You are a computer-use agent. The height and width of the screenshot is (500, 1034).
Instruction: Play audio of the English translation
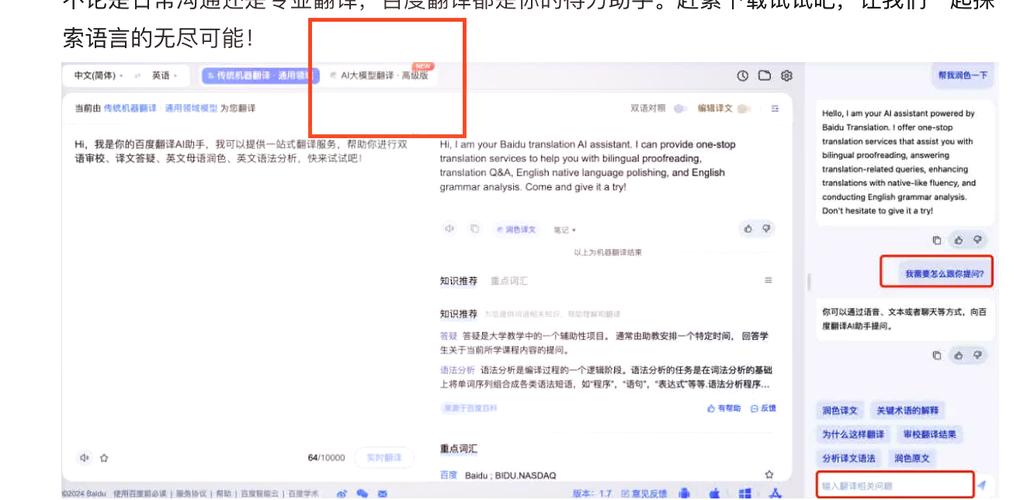450,229
